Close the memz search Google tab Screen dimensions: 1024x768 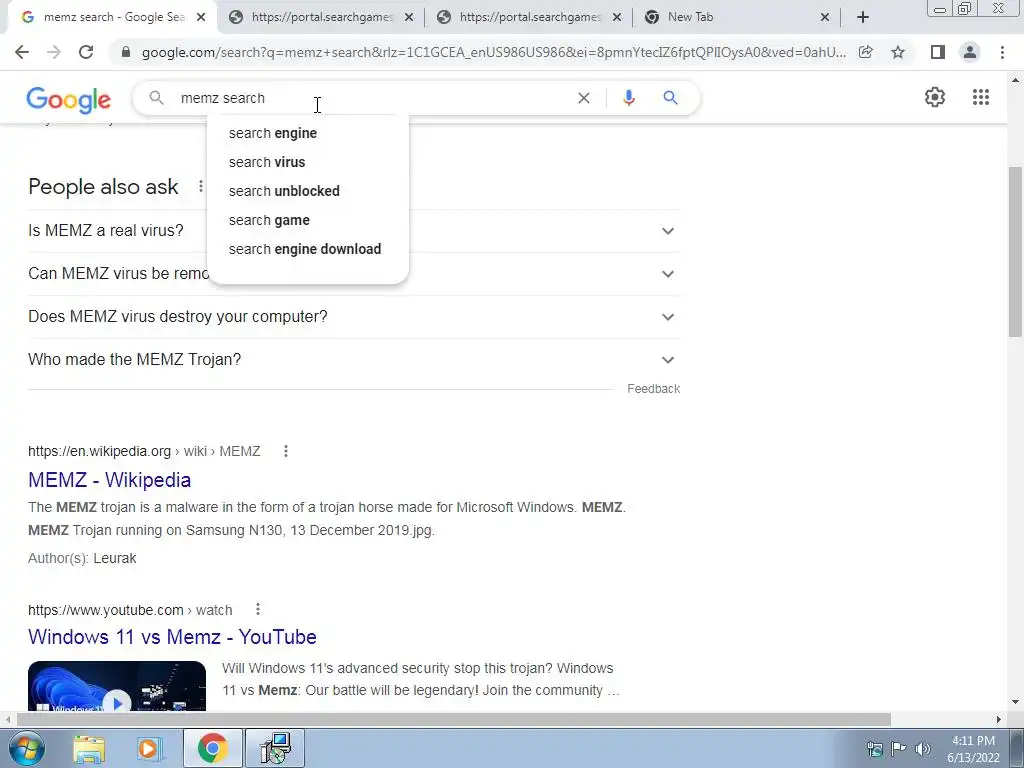tap(202, 18)
